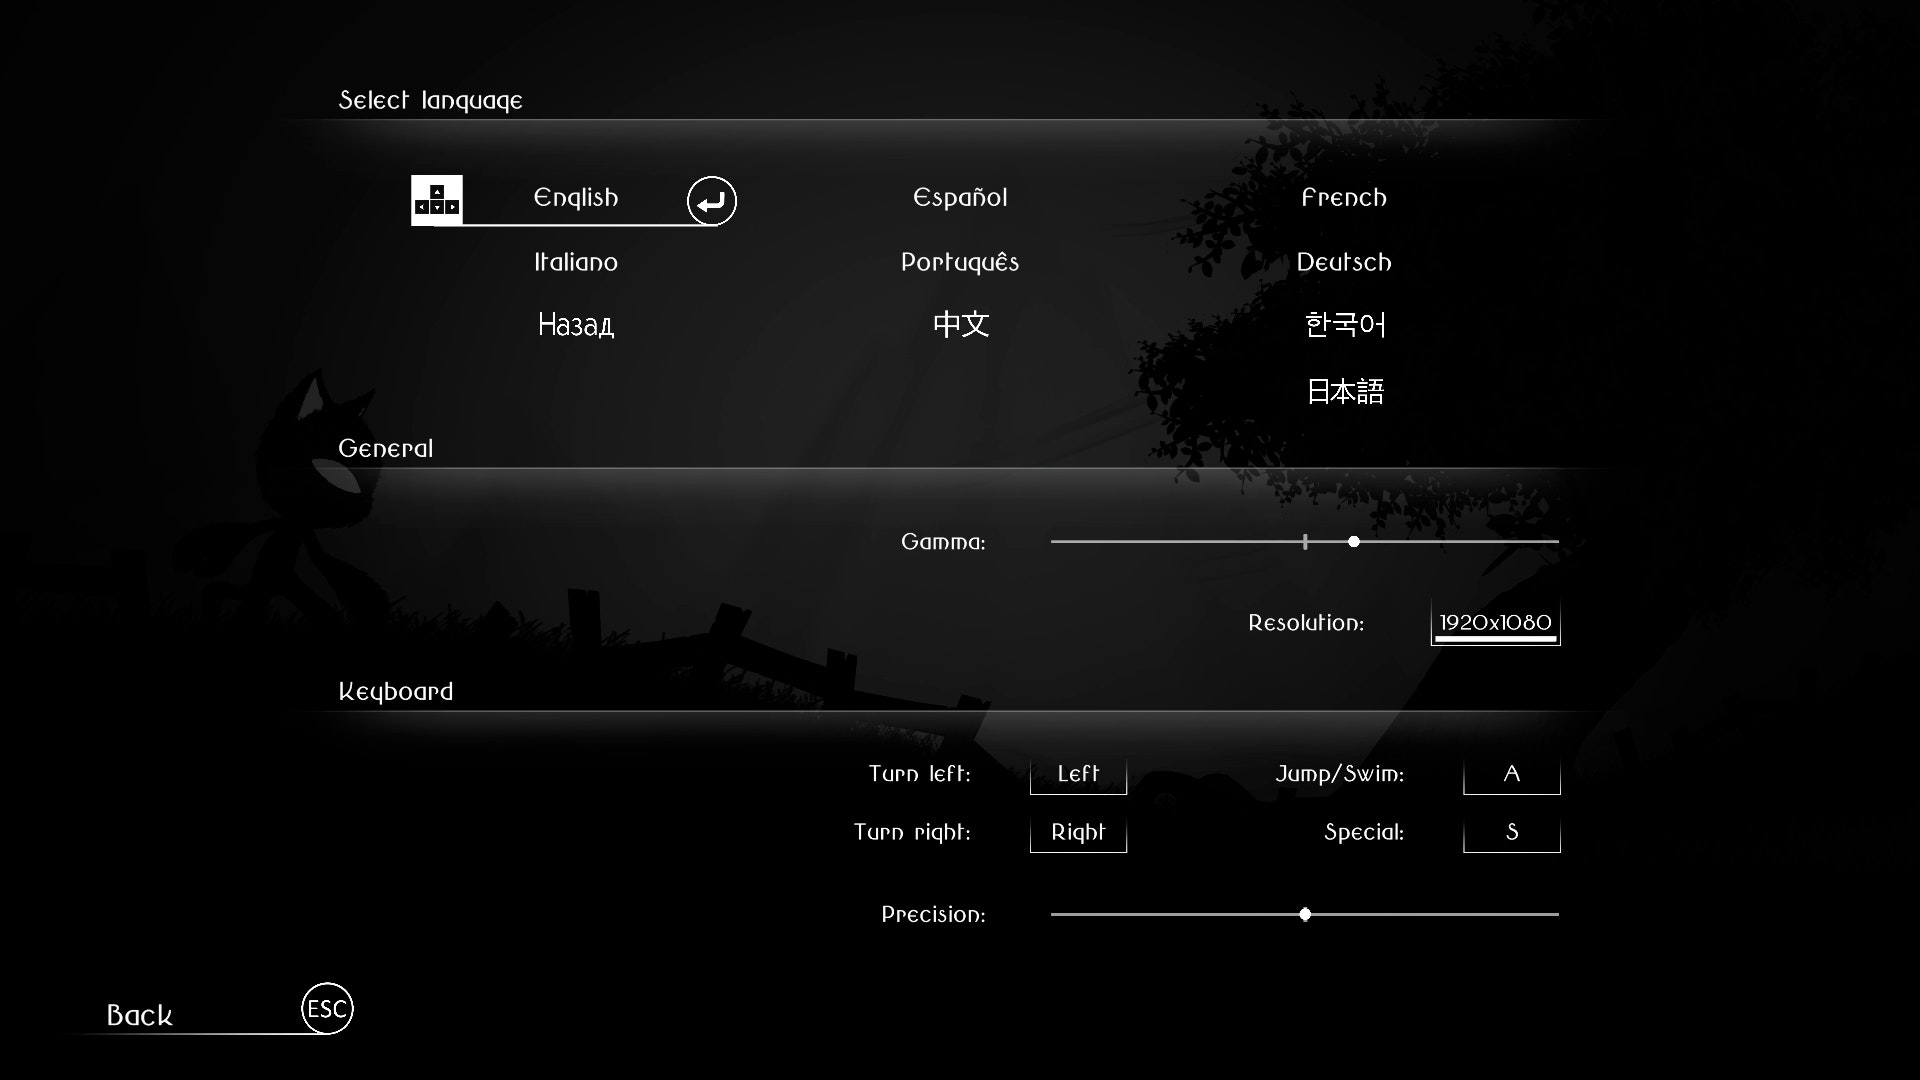Choose the Russian language option
The width and height of the screenshot is (1920, 1080).
(576, 325)
